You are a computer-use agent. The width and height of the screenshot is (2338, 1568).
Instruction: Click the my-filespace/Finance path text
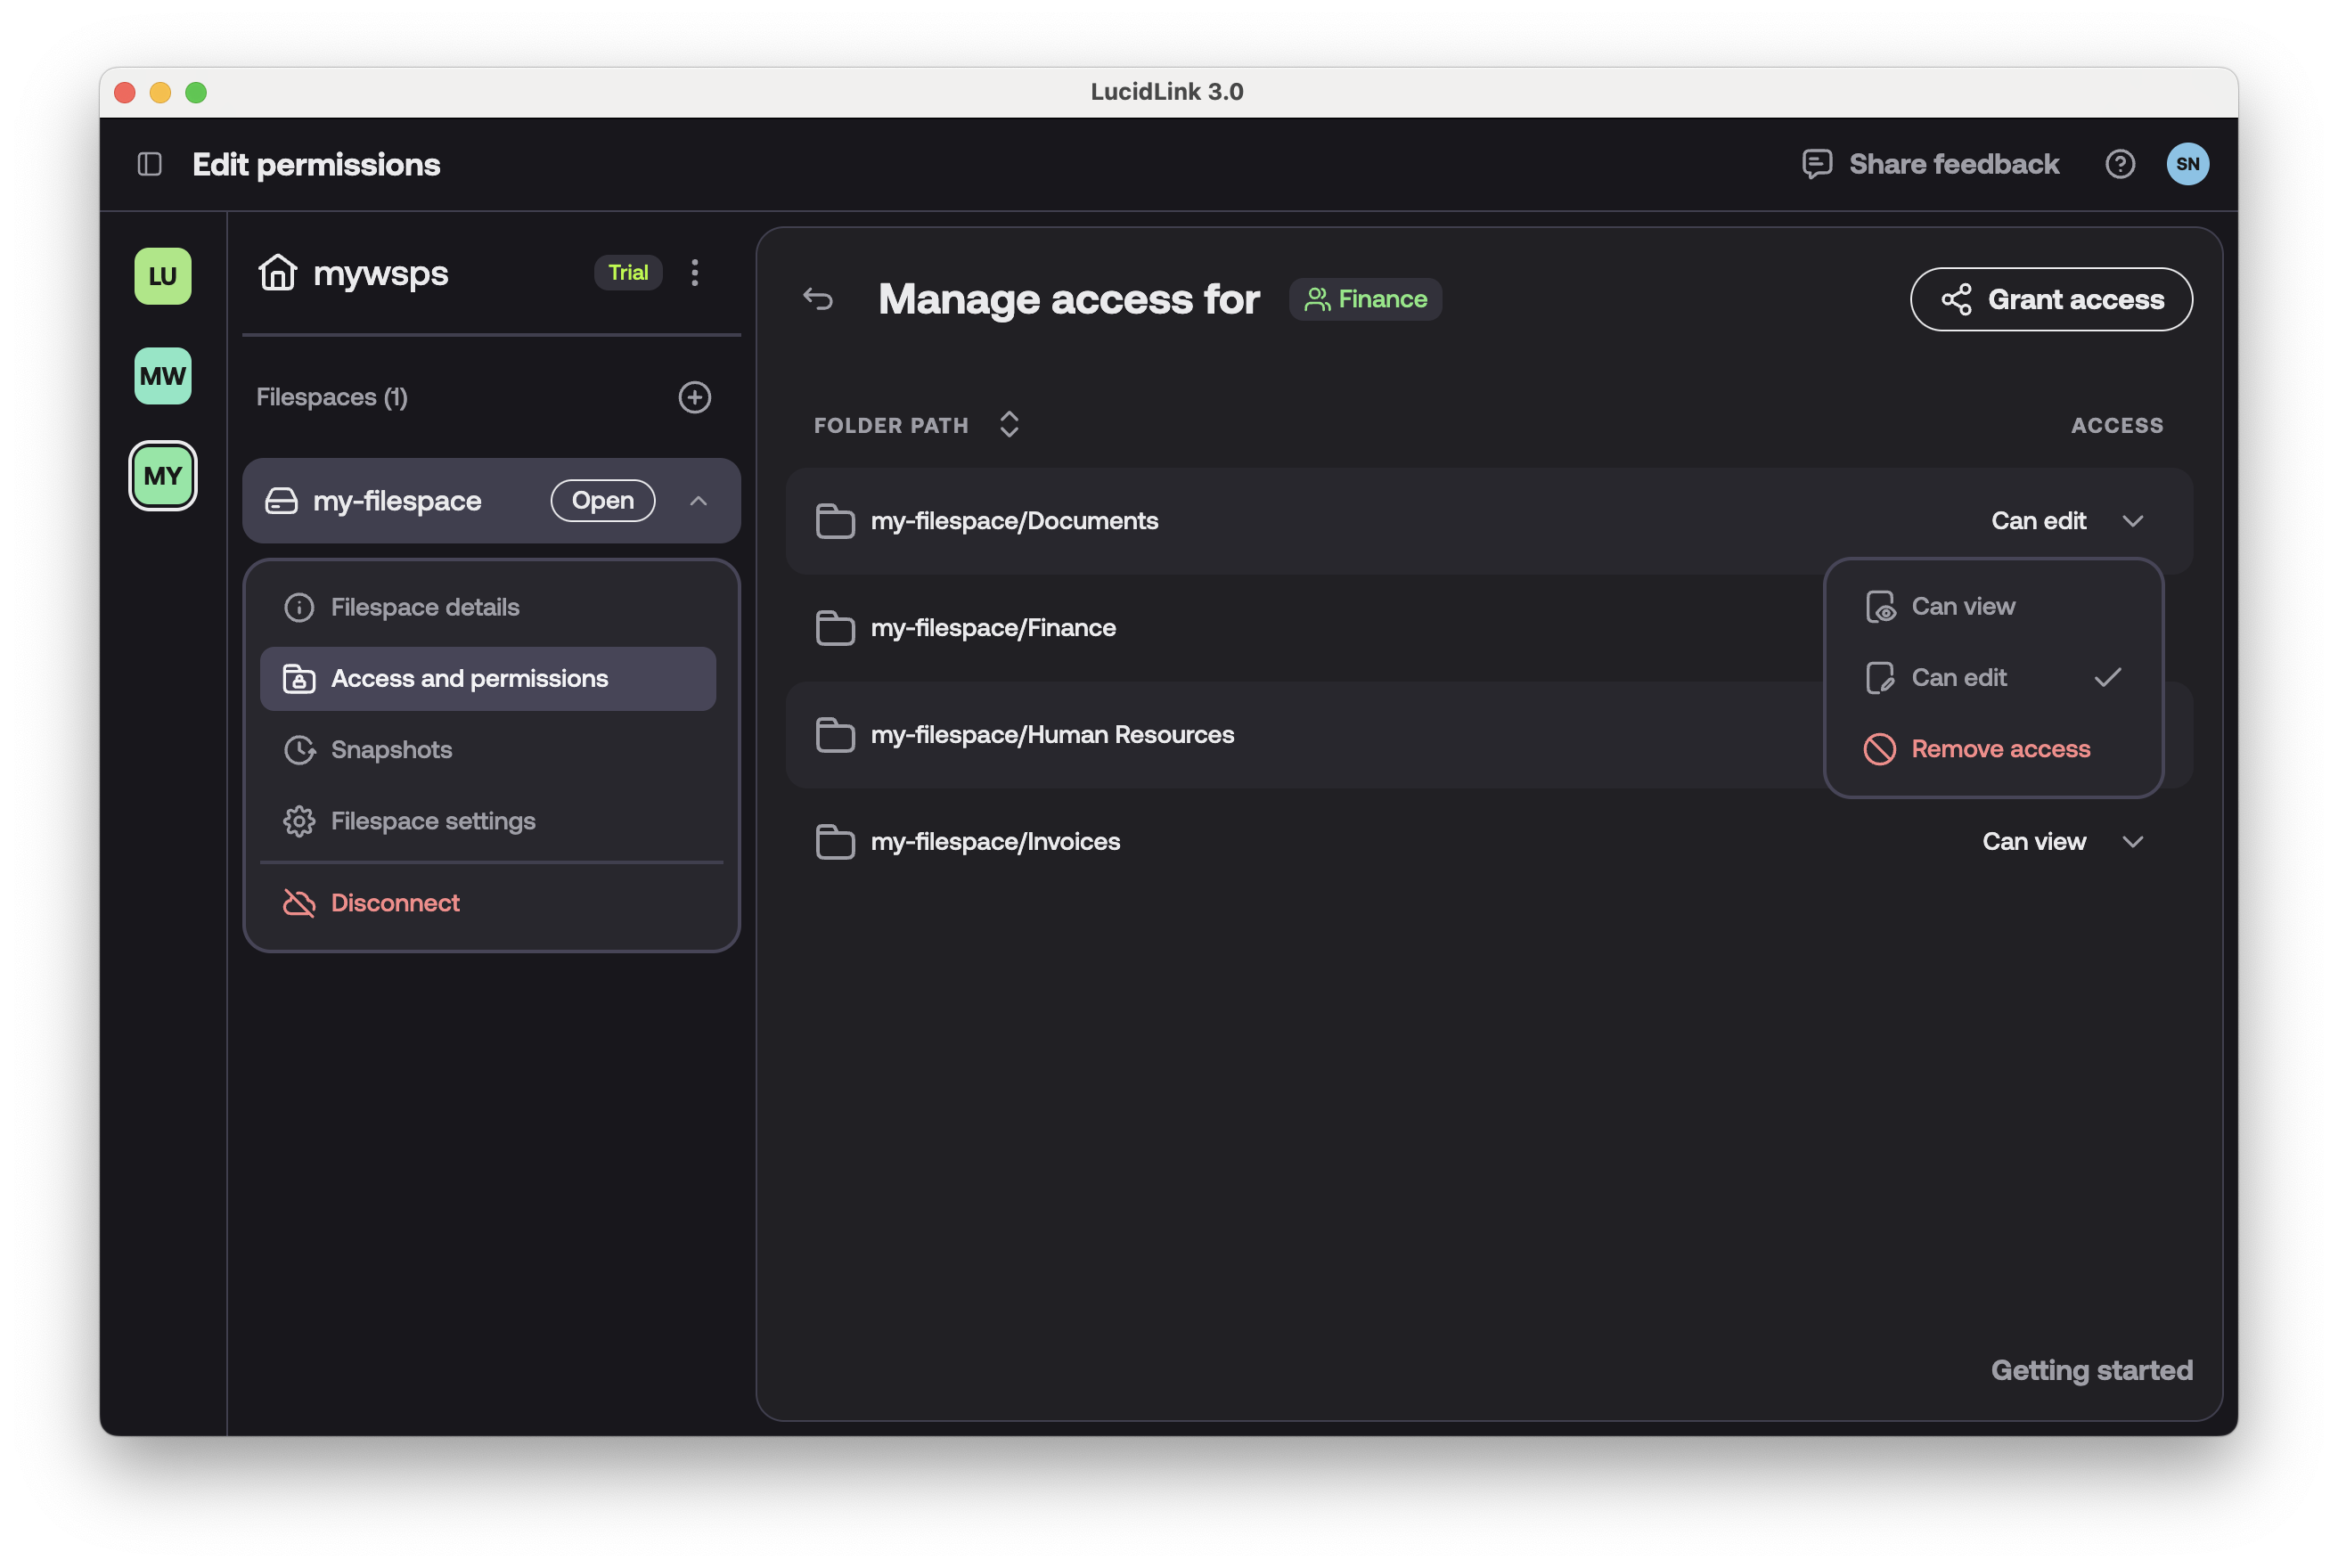pyautogui.click(x=993, y=628)
